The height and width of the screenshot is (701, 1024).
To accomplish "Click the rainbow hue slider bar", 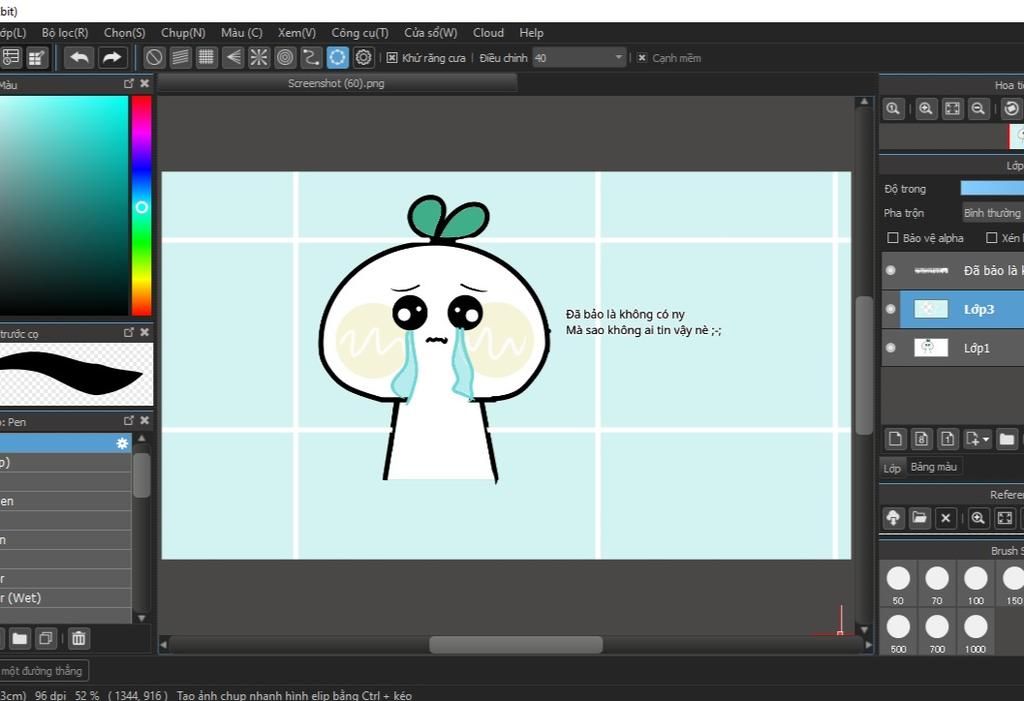I will click(141, 205).
